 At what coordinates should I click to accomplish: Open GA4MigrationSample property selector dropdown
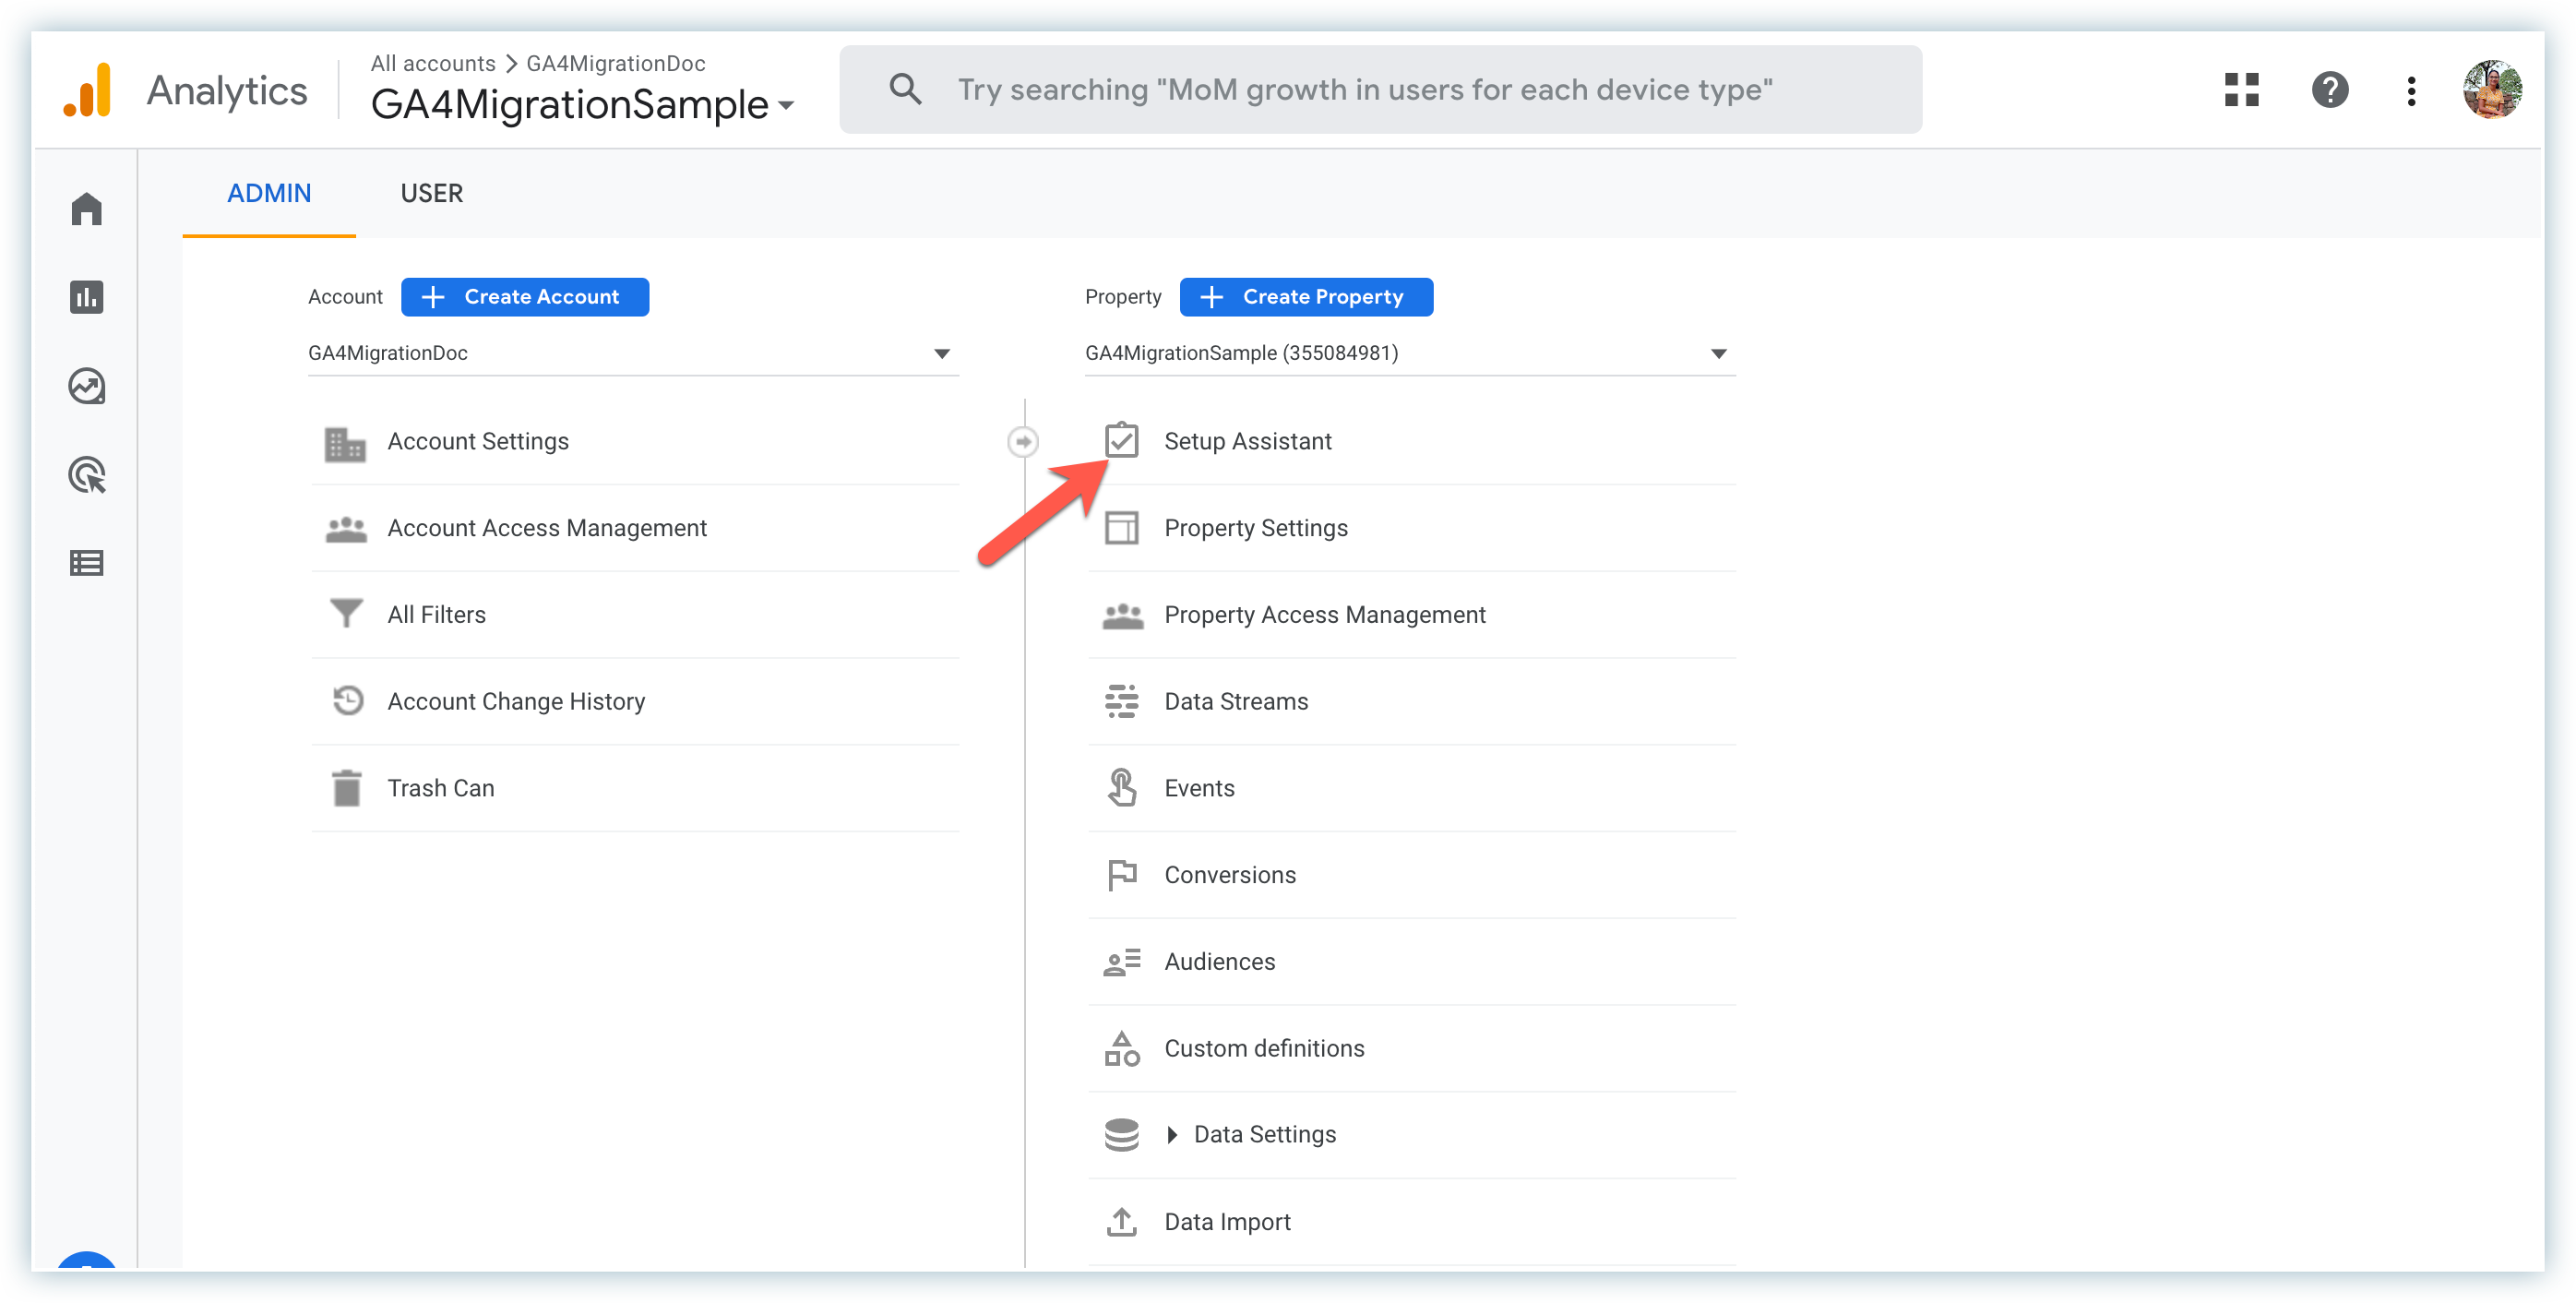pos(1409,353)
